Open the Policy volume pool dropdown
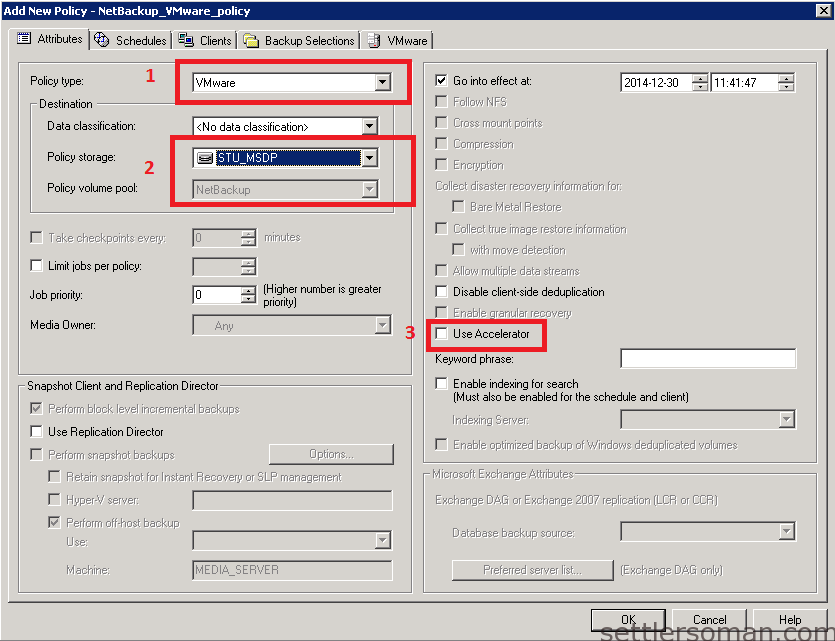 point(370,188)
